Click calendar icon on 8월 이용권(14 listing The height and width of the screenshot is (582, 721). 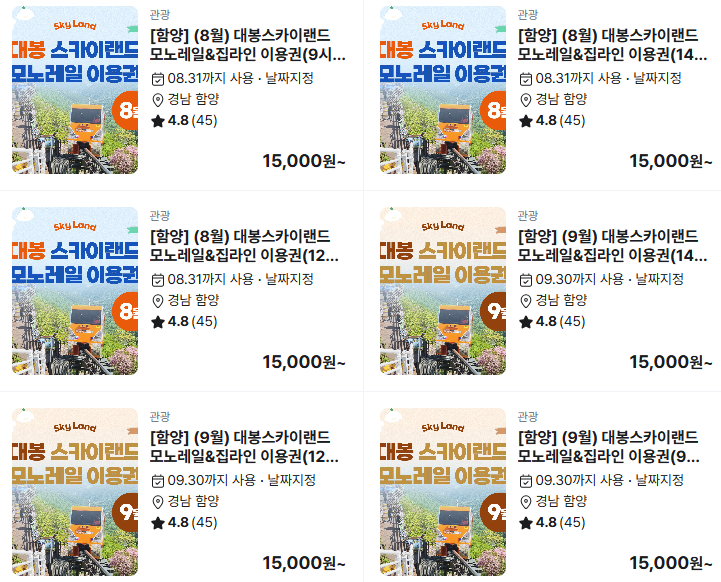click(526, 79)
